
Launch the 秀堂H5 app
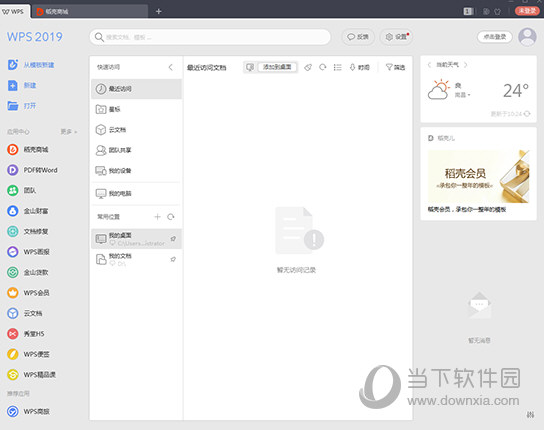click(26, 334)
